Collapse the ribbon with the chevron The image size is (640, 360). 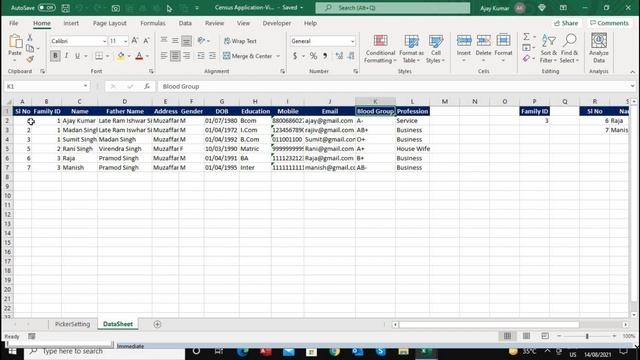click(632, 71)
